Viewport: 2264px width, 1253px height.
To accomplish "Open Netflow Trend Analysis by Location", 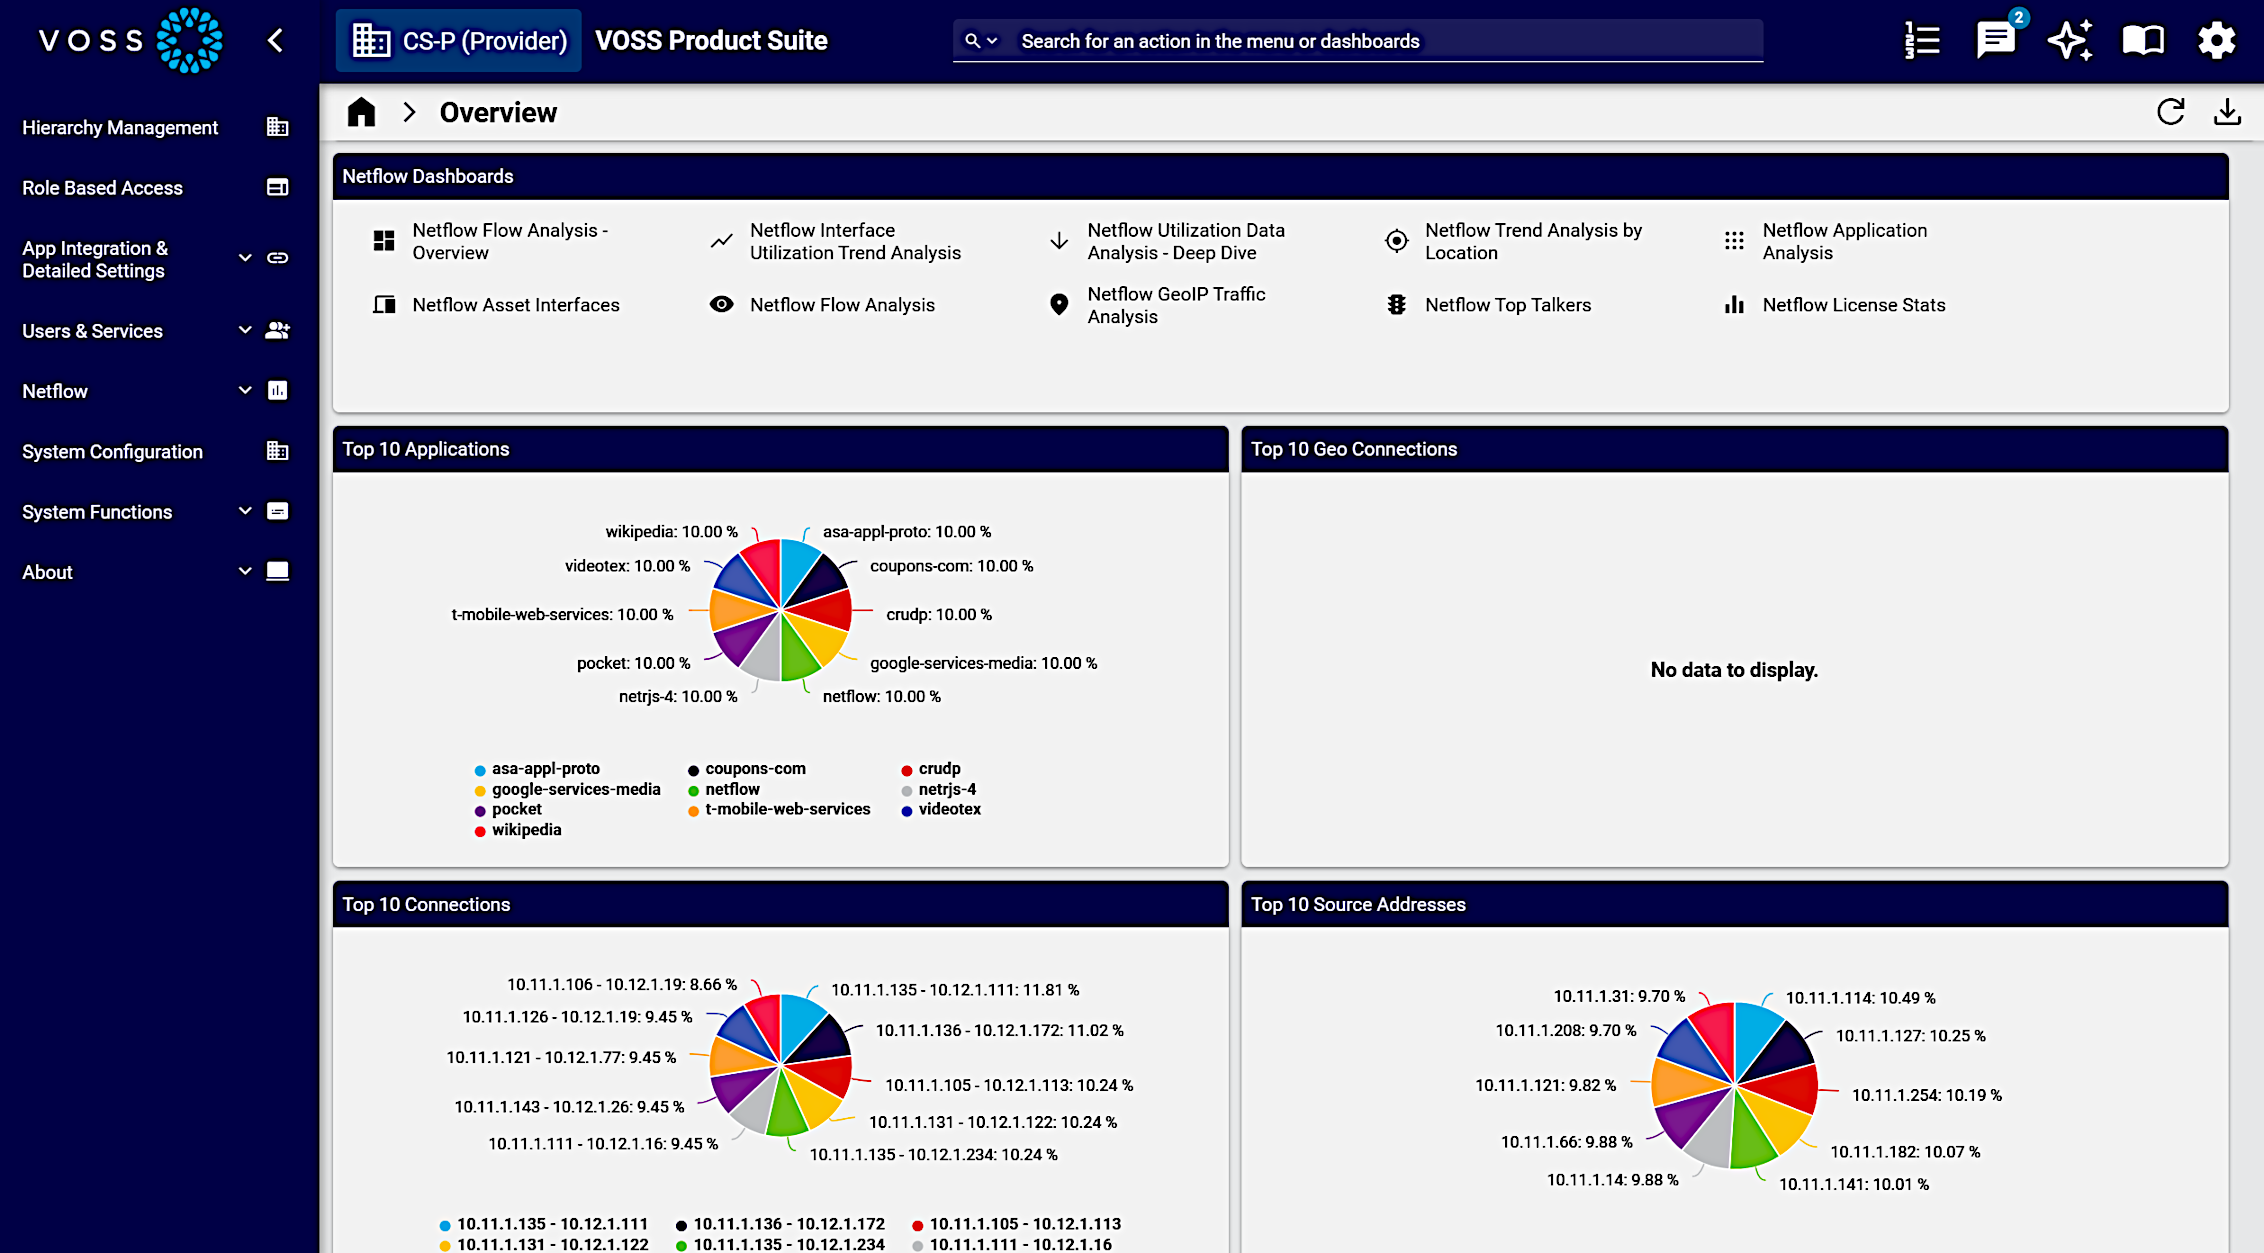I will point(1533,241).
